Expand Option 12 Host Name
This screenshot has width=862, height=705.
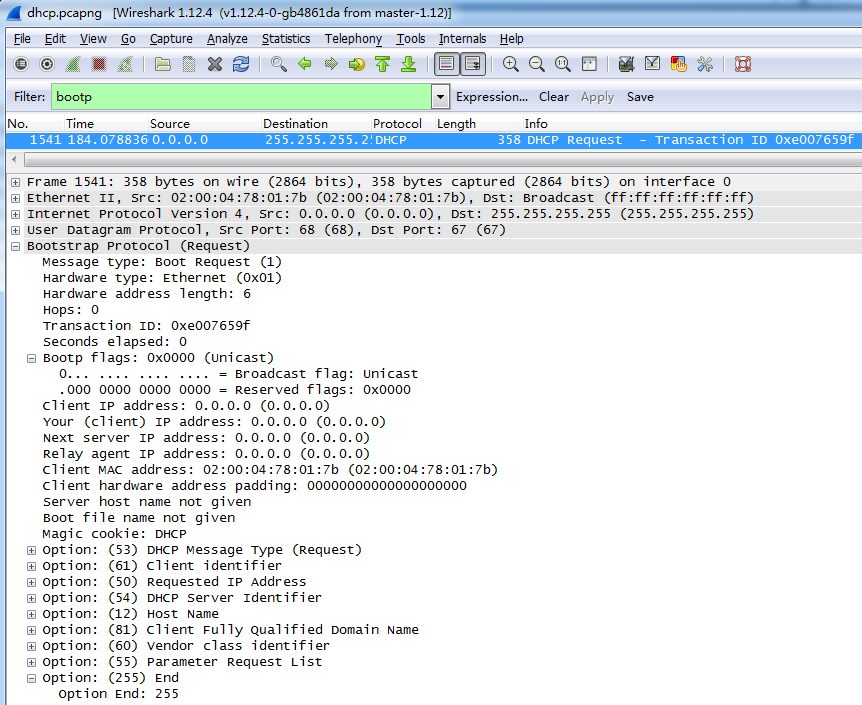pyautogui.click(x=31, y=614)
